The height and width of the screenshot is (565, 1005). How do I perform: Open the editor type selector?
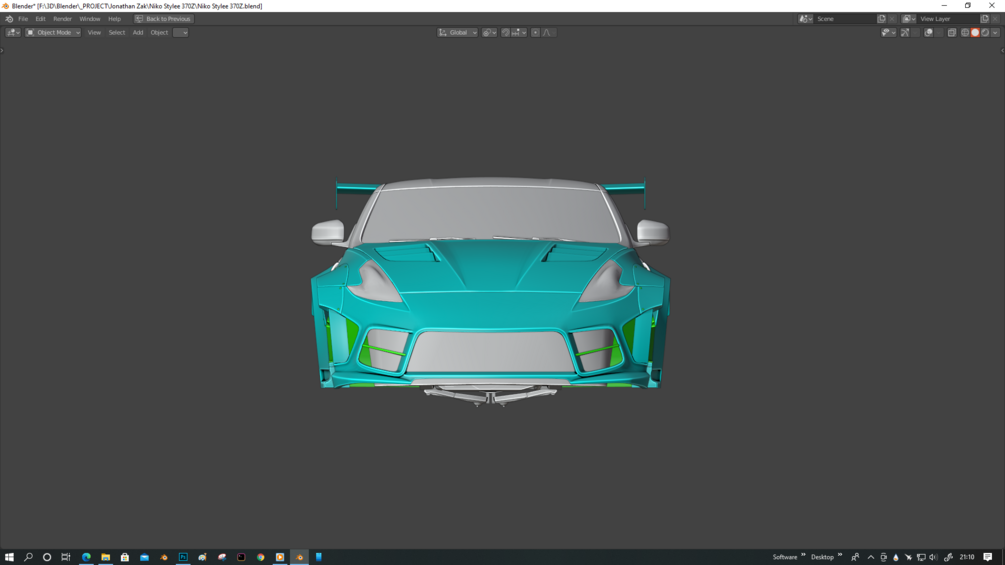13,33
